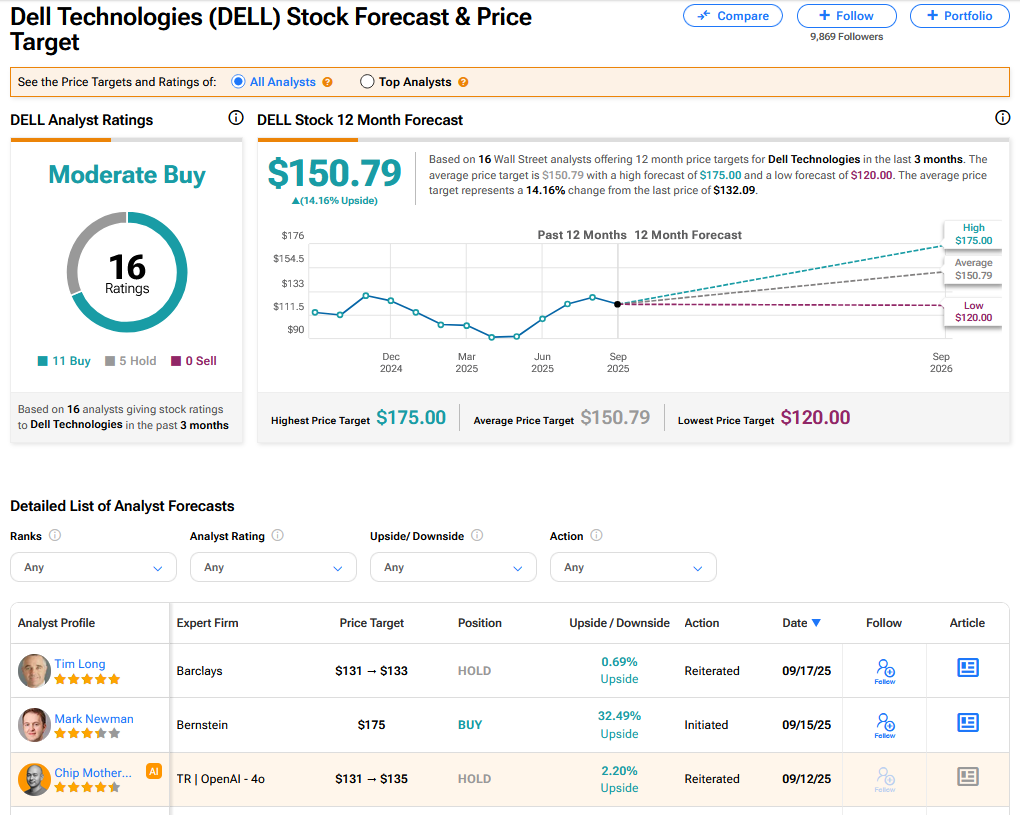Click the BUY position for Mark Newman

click(470, 725)
